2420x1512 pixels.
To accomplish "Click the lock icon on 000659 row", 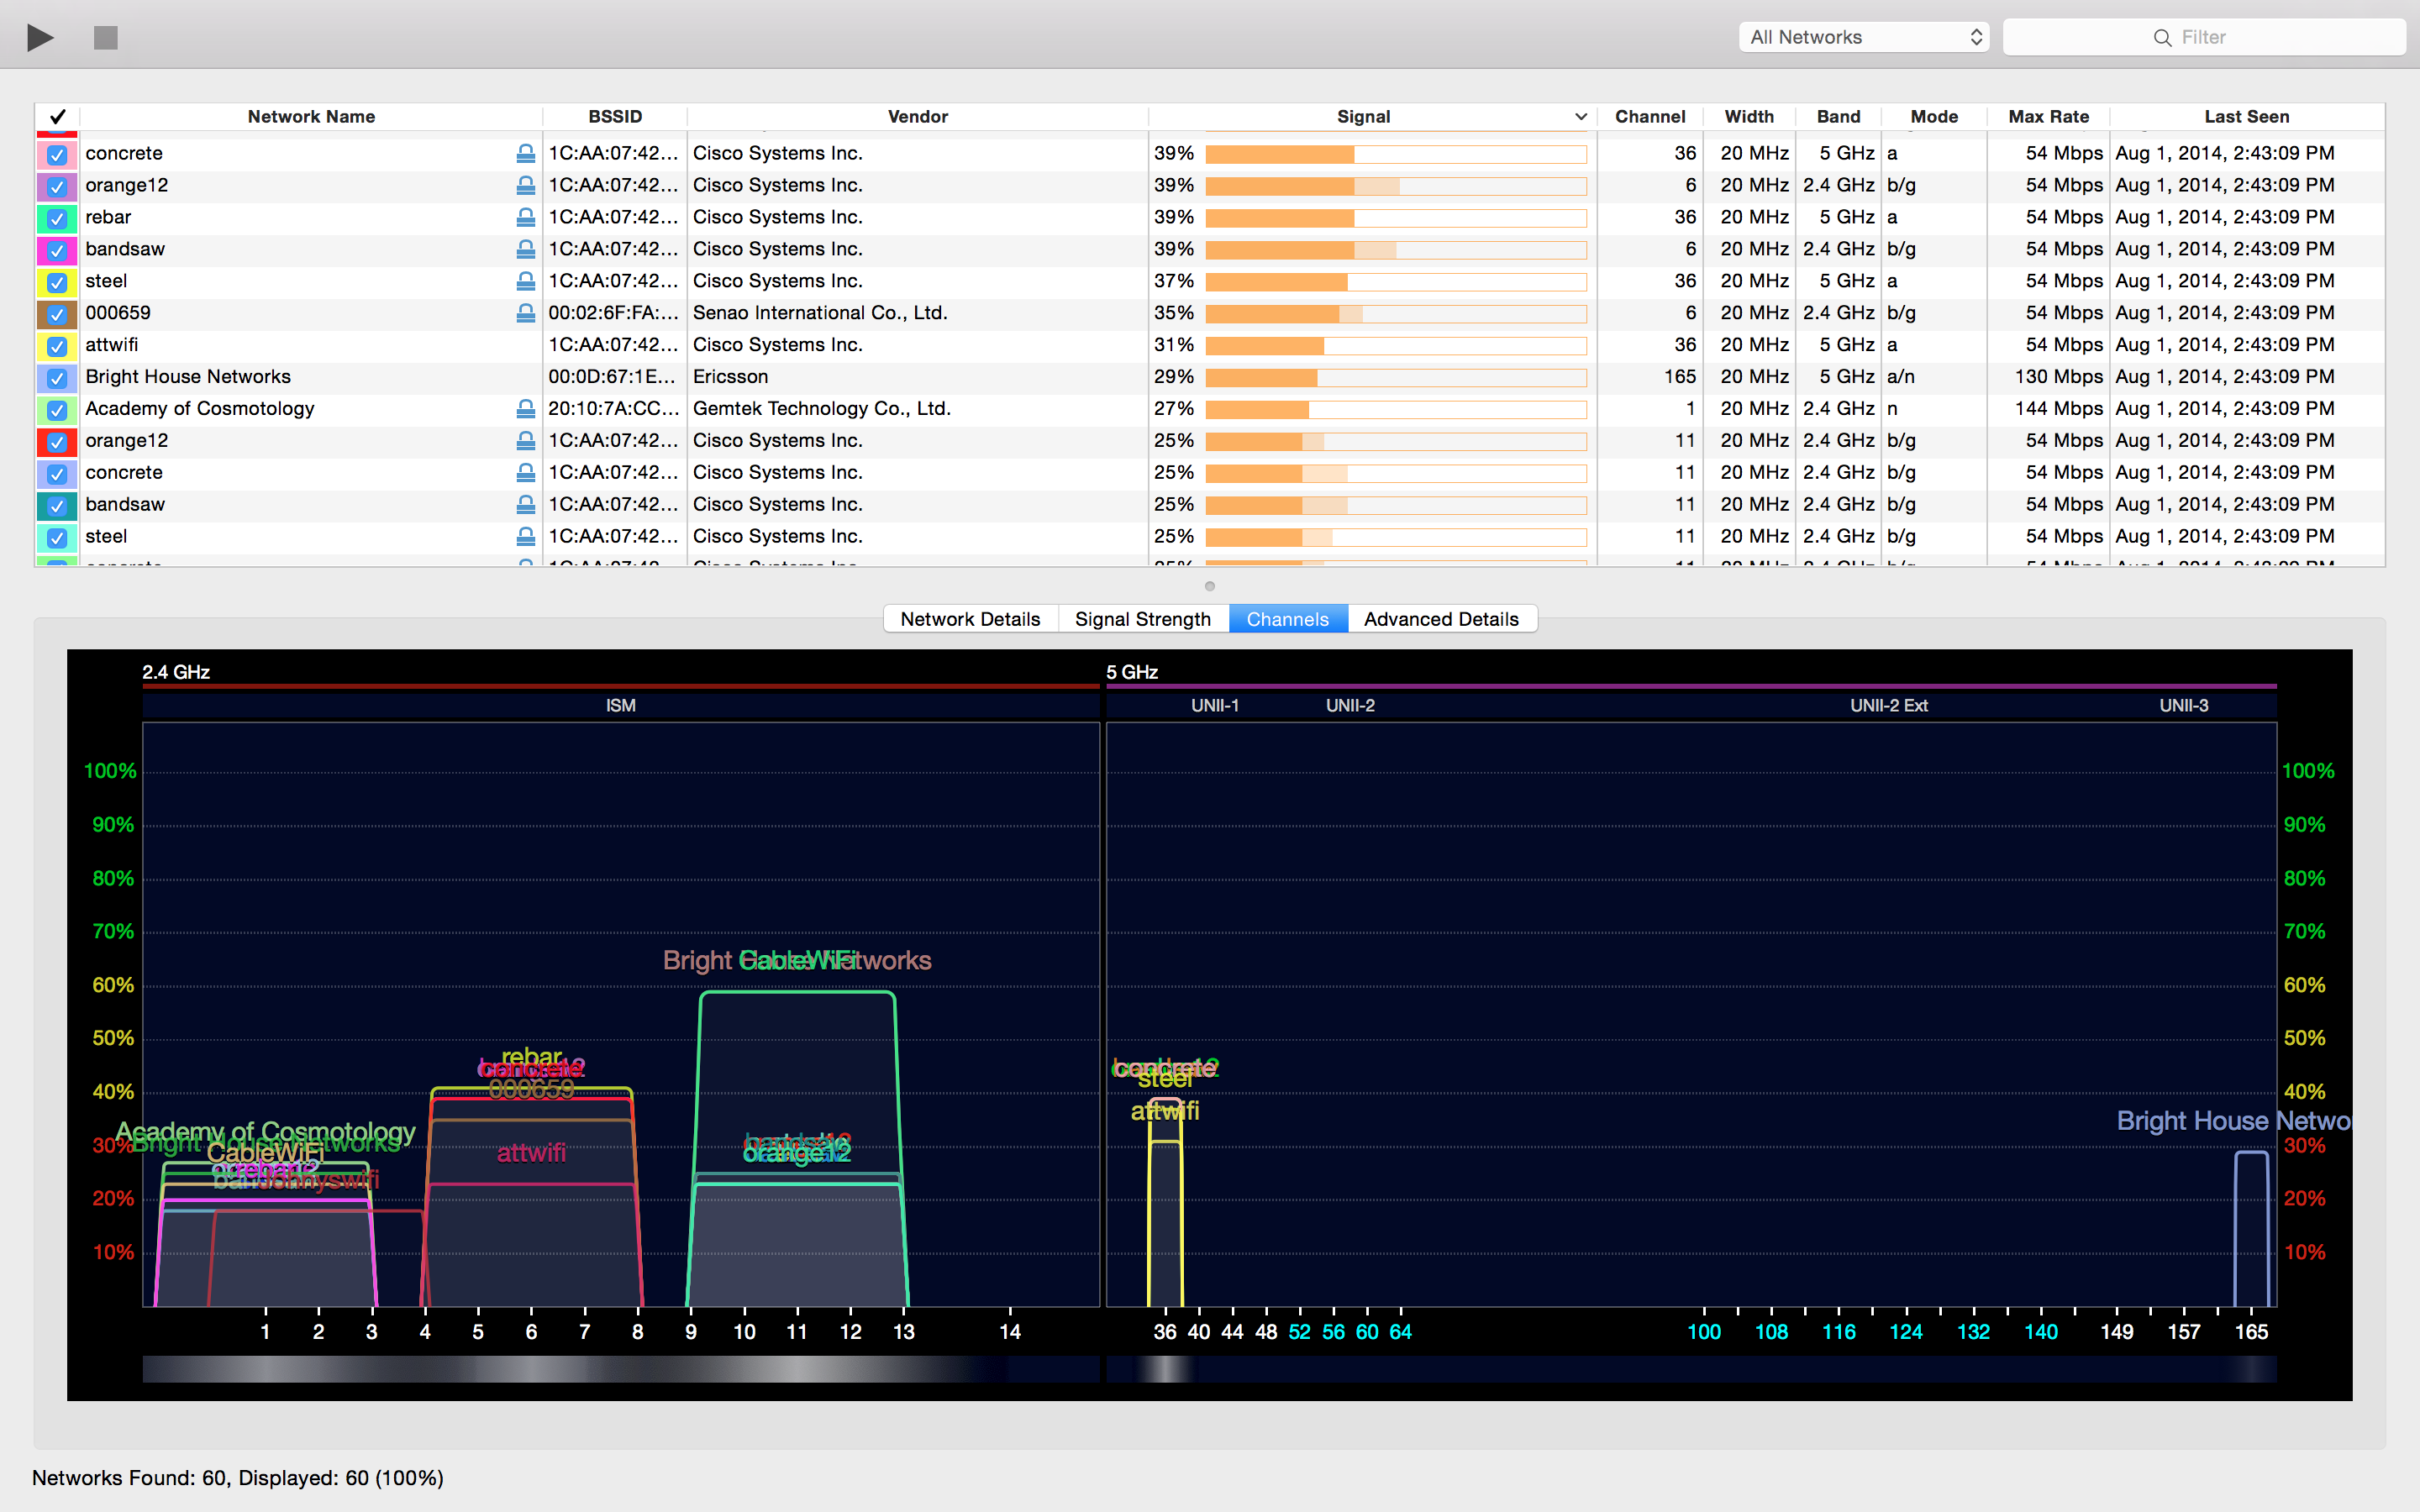I will [525, 313].
